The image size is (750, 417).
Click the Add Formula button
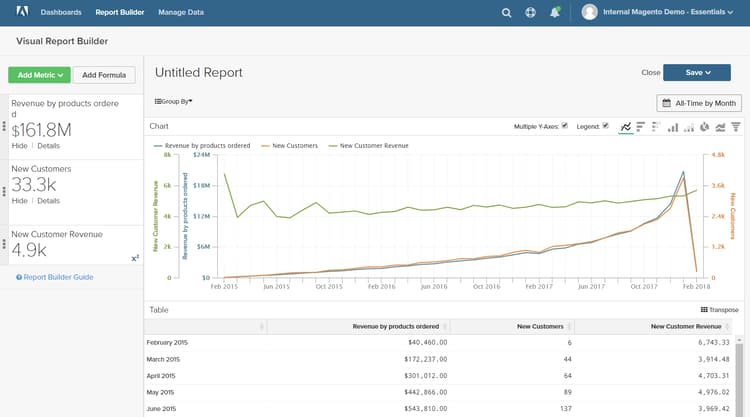104,75
